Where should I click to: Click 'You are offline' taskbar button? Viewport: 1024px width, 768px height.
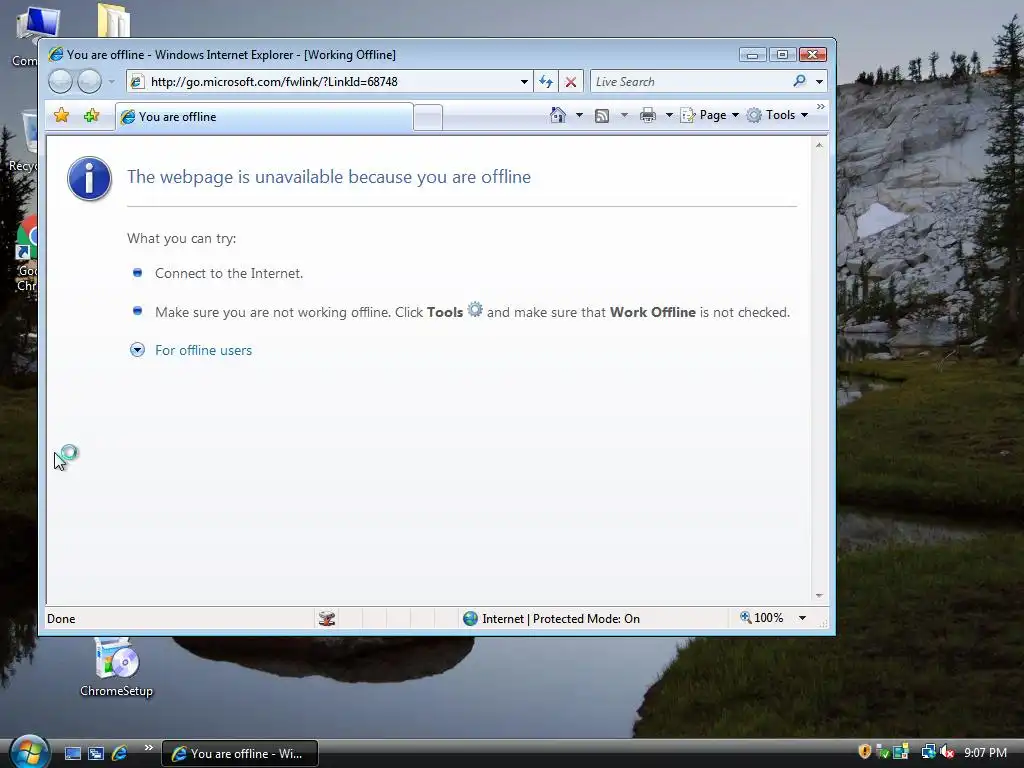(240, 754)
